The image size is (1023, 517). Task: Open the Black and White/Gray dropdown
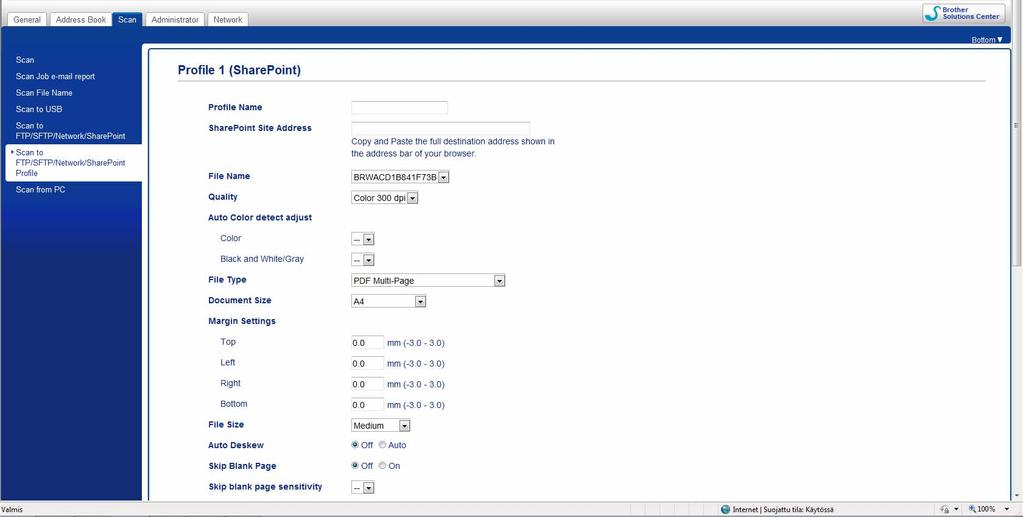coord(363,260)
